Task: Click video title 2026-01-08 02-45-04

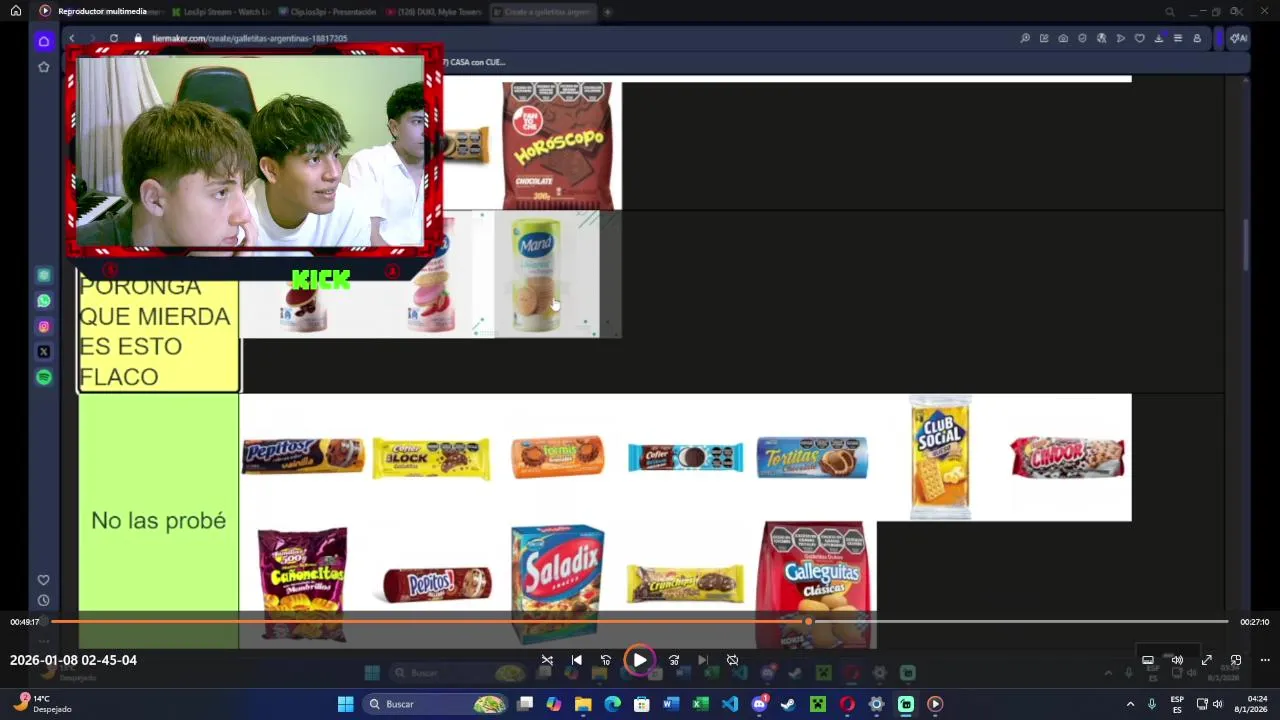Action: pyautogui.click(x=73, y=660)
